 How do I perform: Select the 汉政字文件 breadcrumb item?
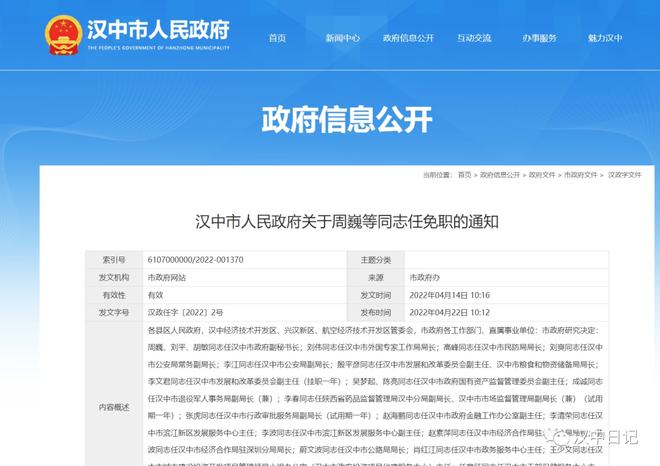(623, 174)
